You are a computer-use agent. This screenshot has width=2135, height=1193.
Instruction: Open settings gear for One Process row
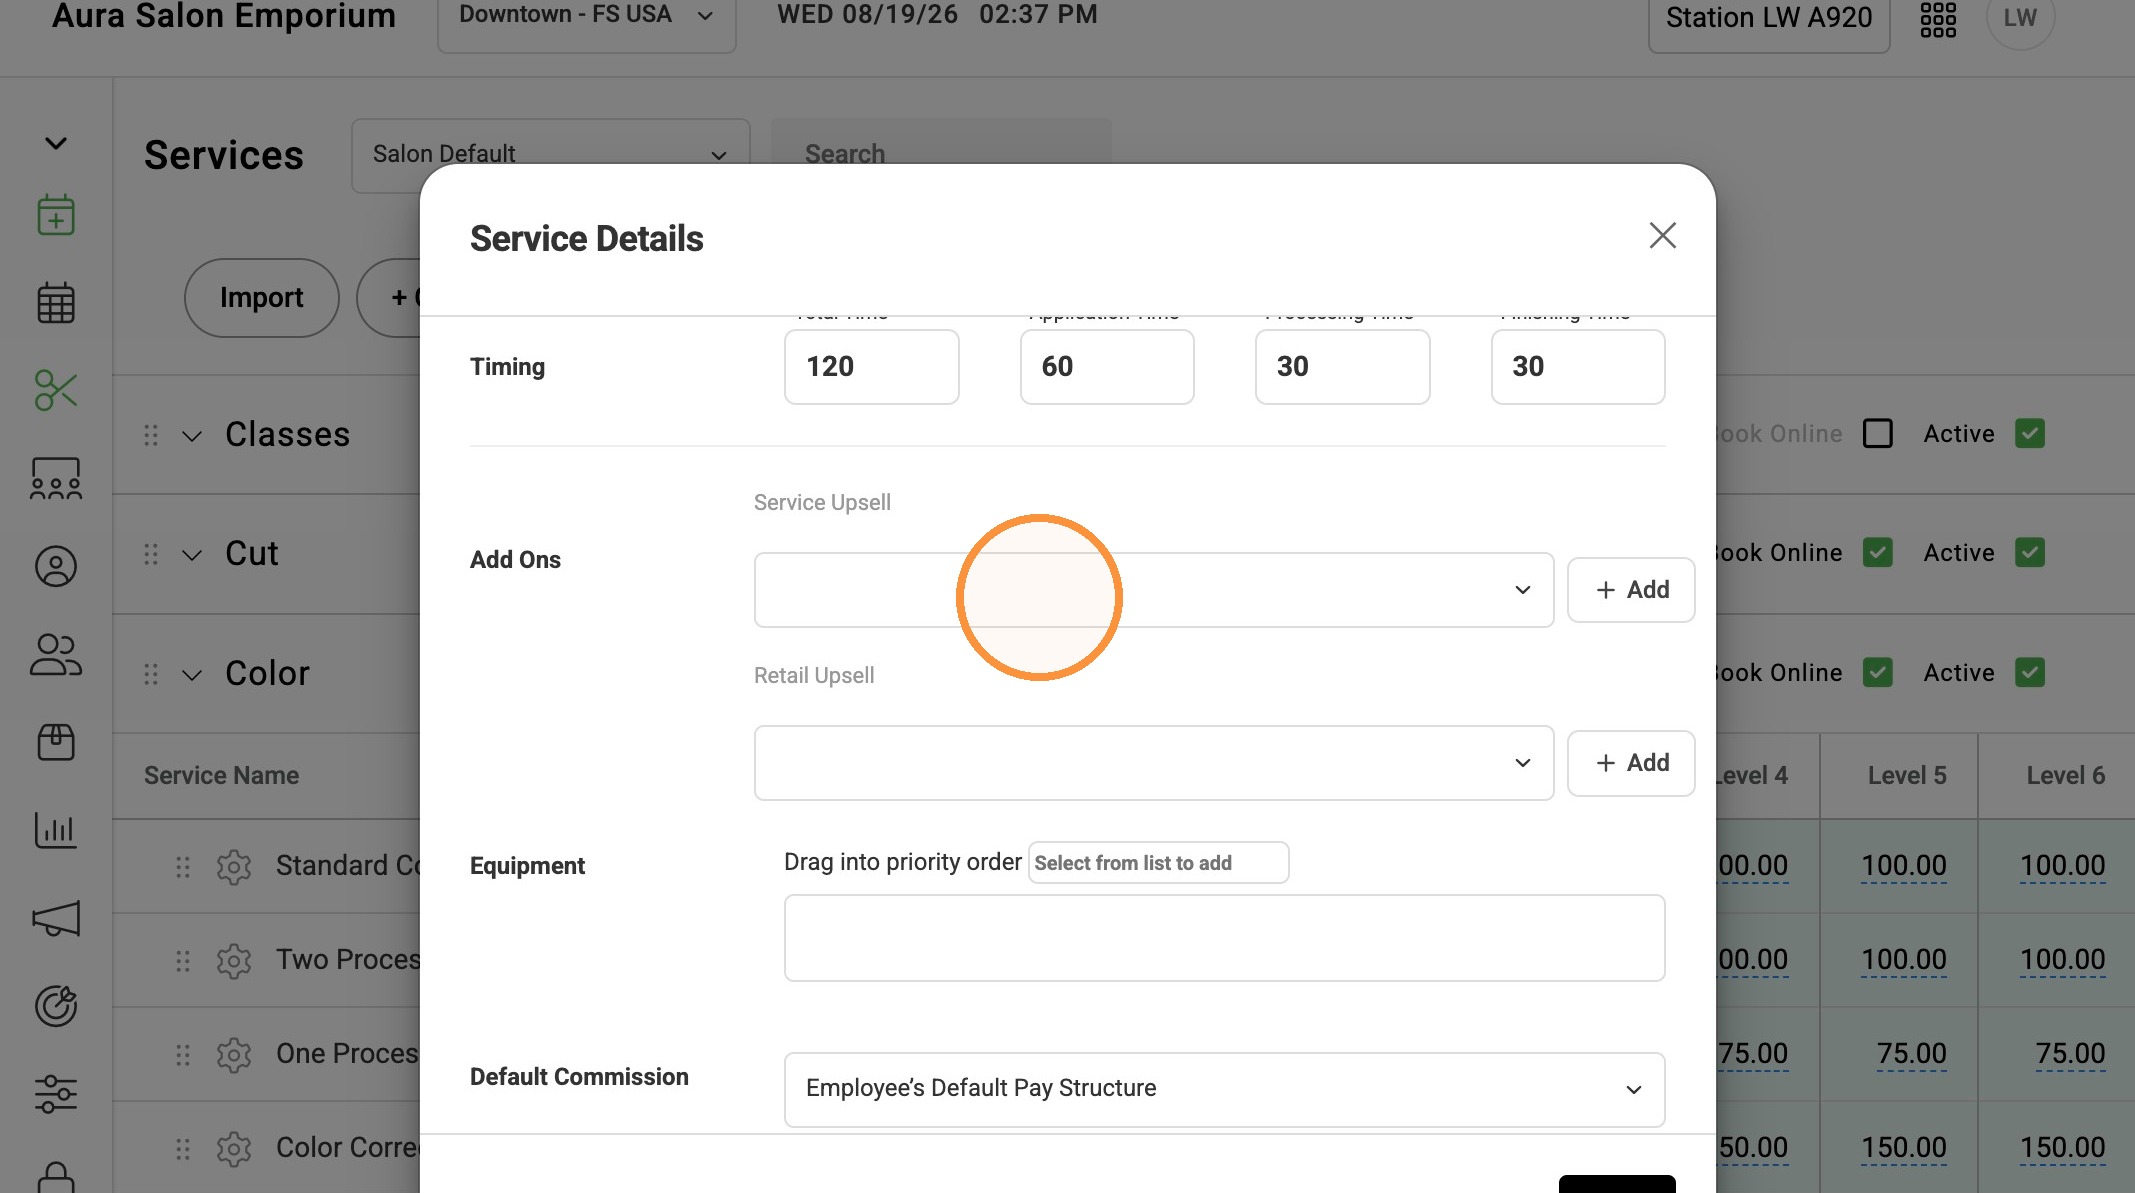pos(234,1054)
